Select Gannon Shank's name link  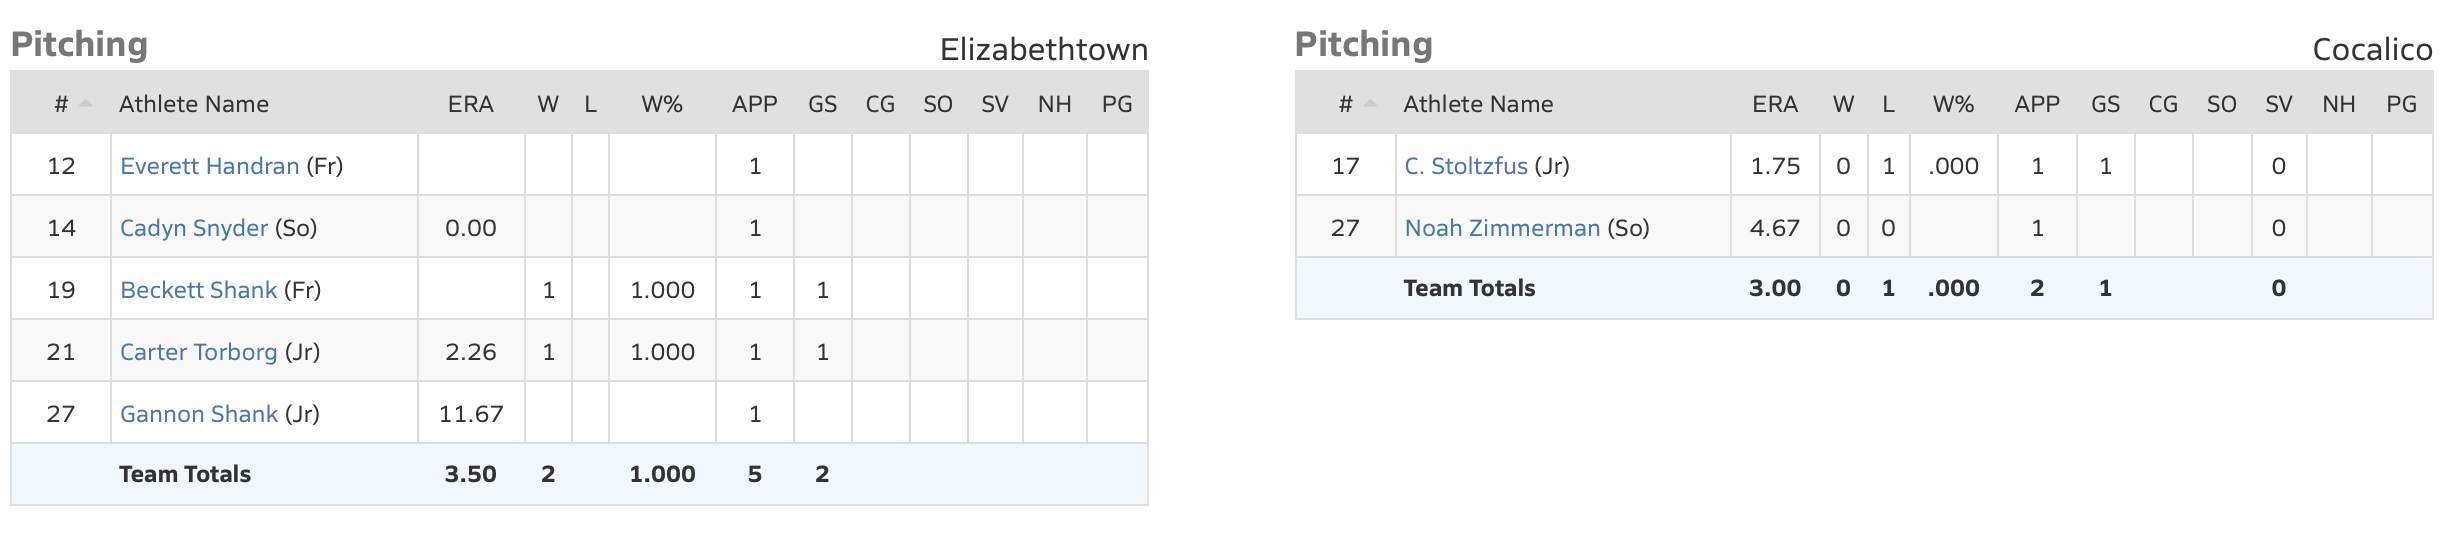(x=198, y=414)
